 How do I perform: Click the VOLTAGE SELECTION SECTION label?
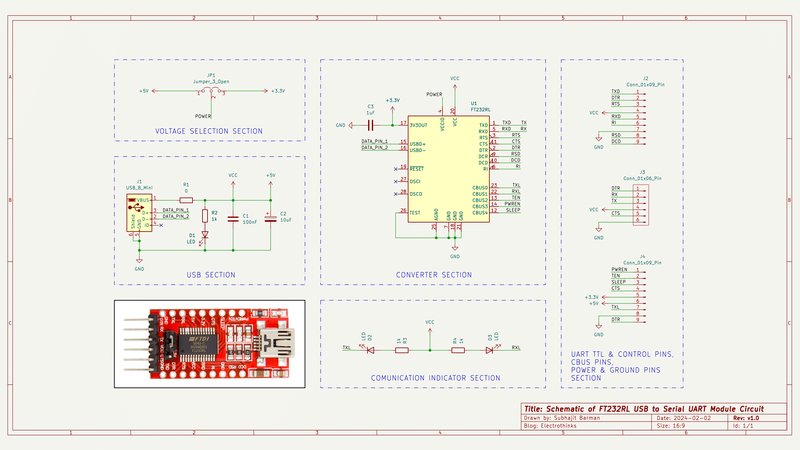tap(209, 131)
